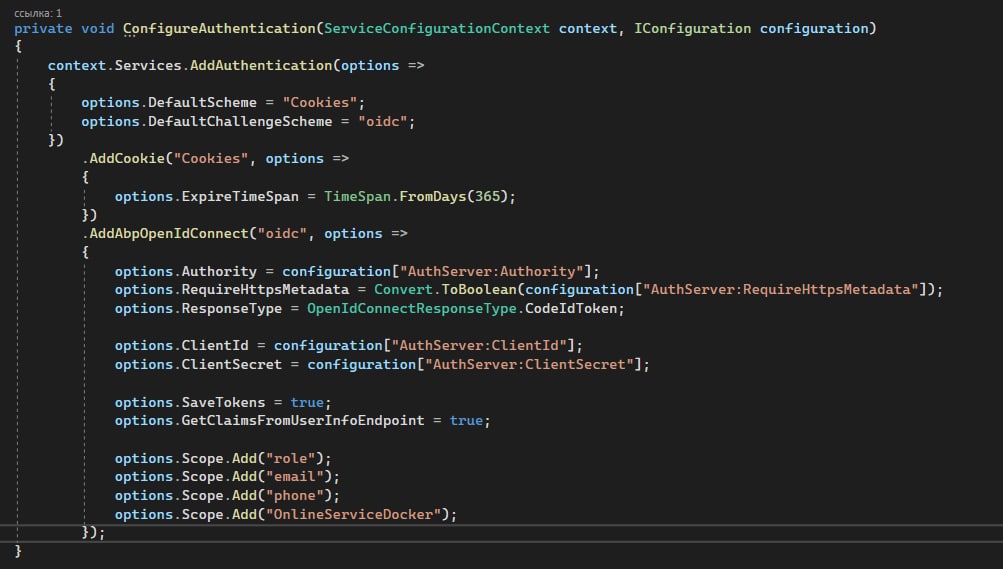Click 'options' lambda parameter in AddAuthentication
1003x569 pixels.
(x=370, y=66)
